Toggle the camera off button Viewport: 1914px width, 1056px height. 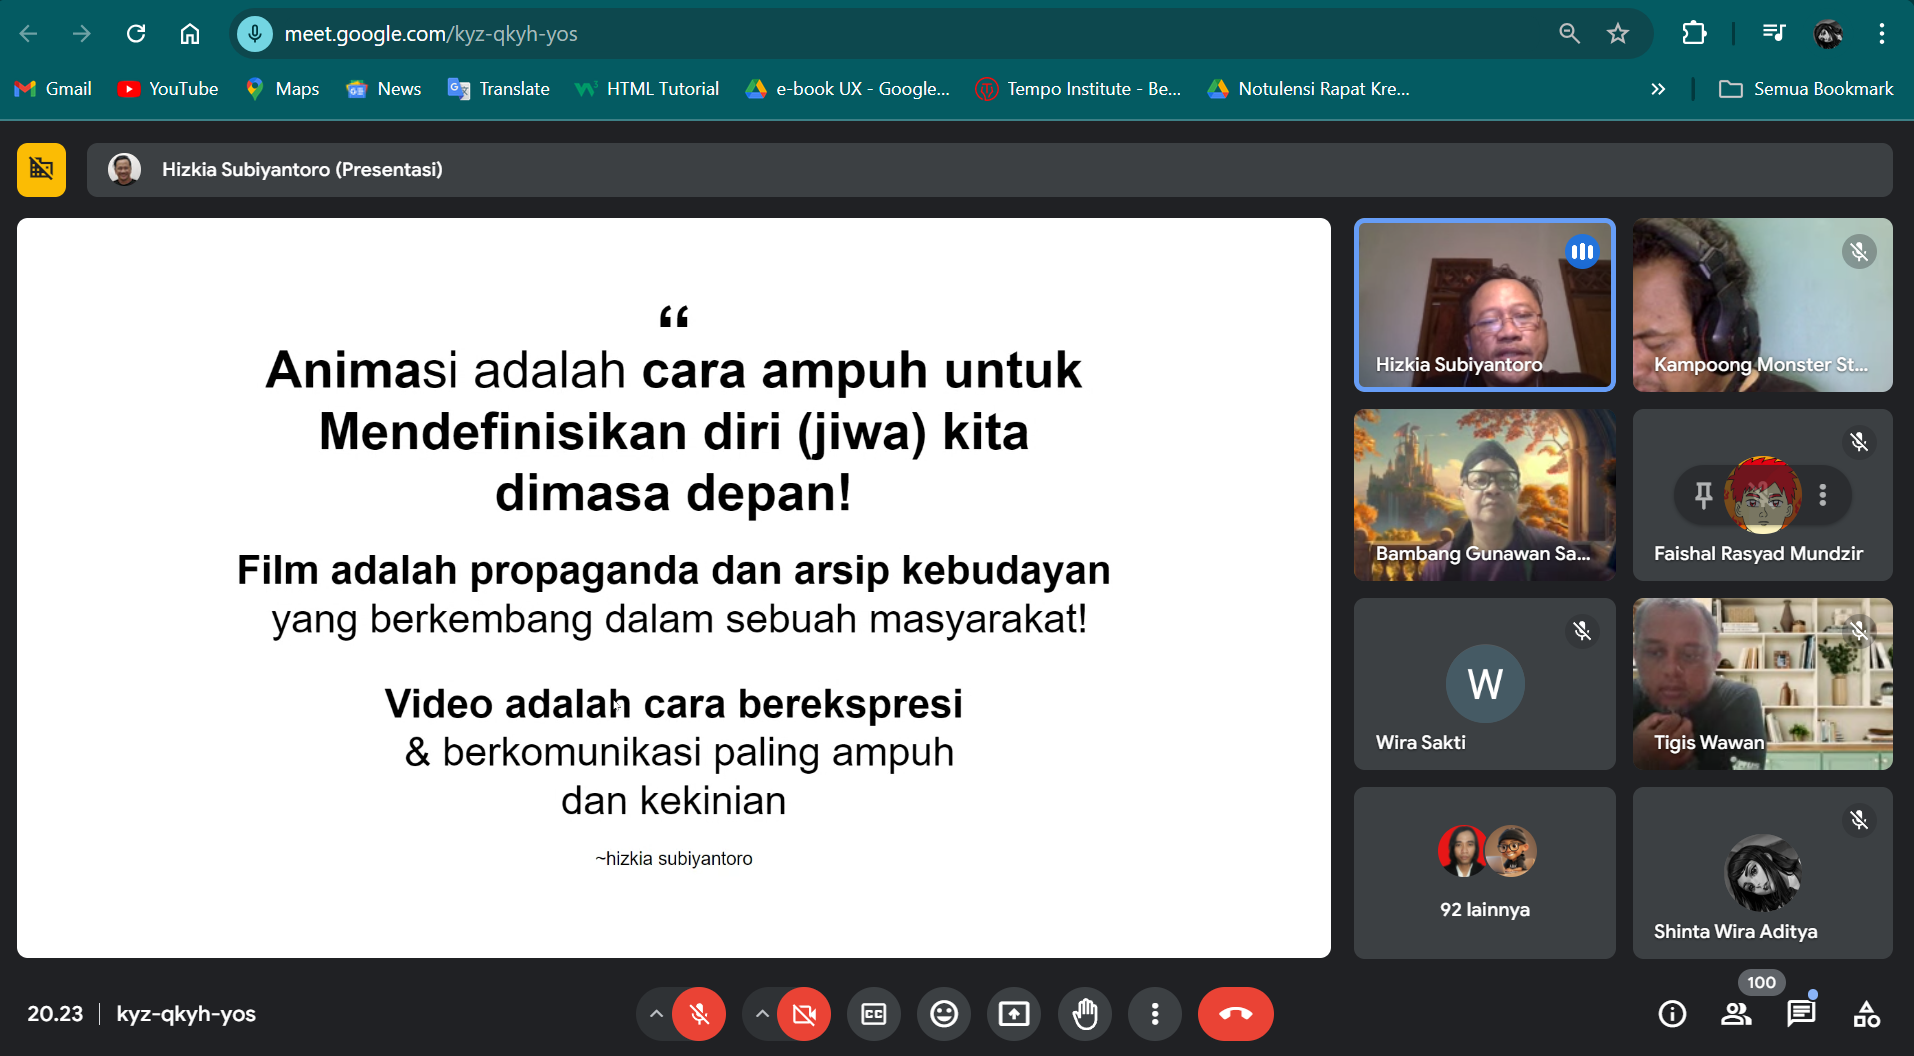[804, 1014]
